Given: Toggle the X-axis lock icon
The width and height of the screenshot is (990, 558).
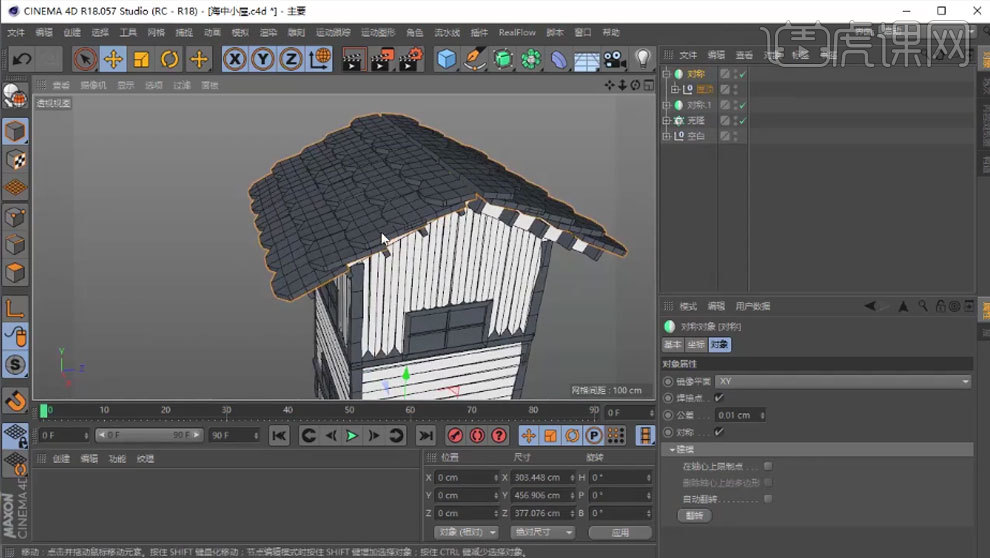Looking at the screenshot, I should [x=235, y=59].
